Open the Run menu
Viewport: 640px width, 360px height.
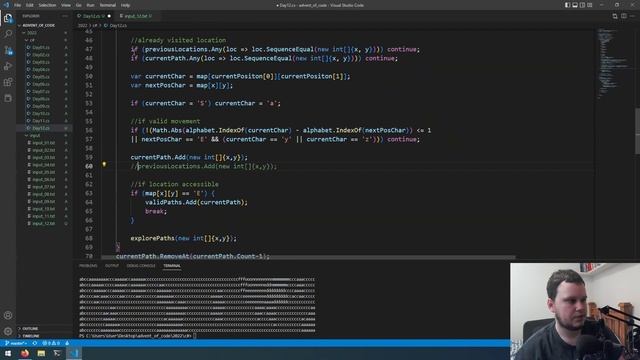[x=91, y=5]
